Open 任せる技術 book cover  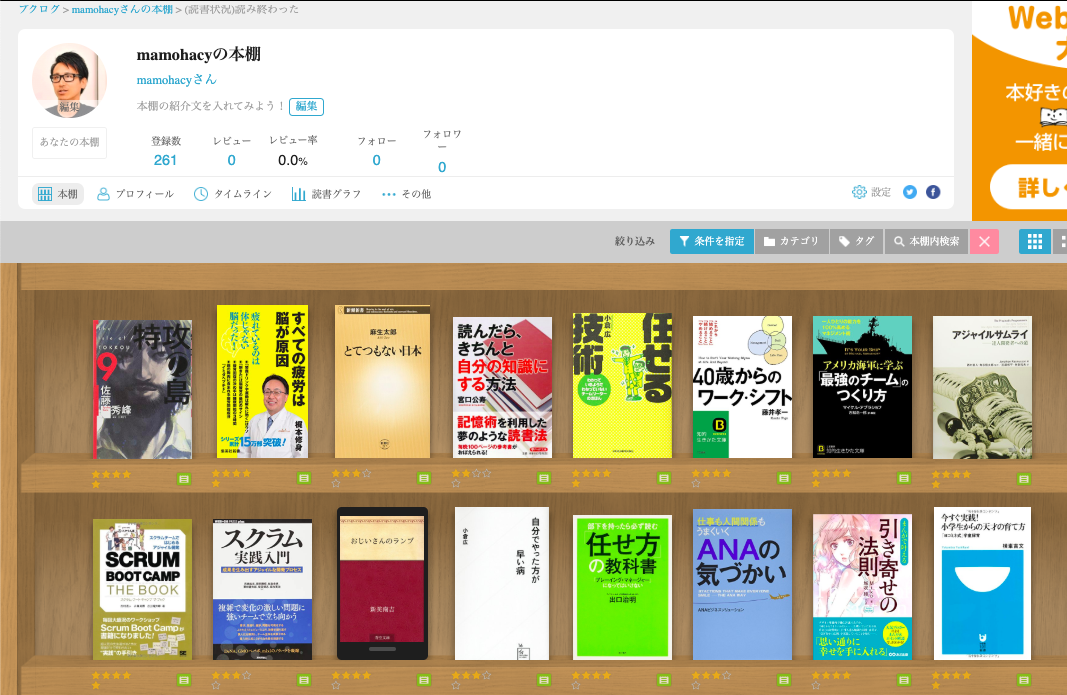[x=622, y=385]
